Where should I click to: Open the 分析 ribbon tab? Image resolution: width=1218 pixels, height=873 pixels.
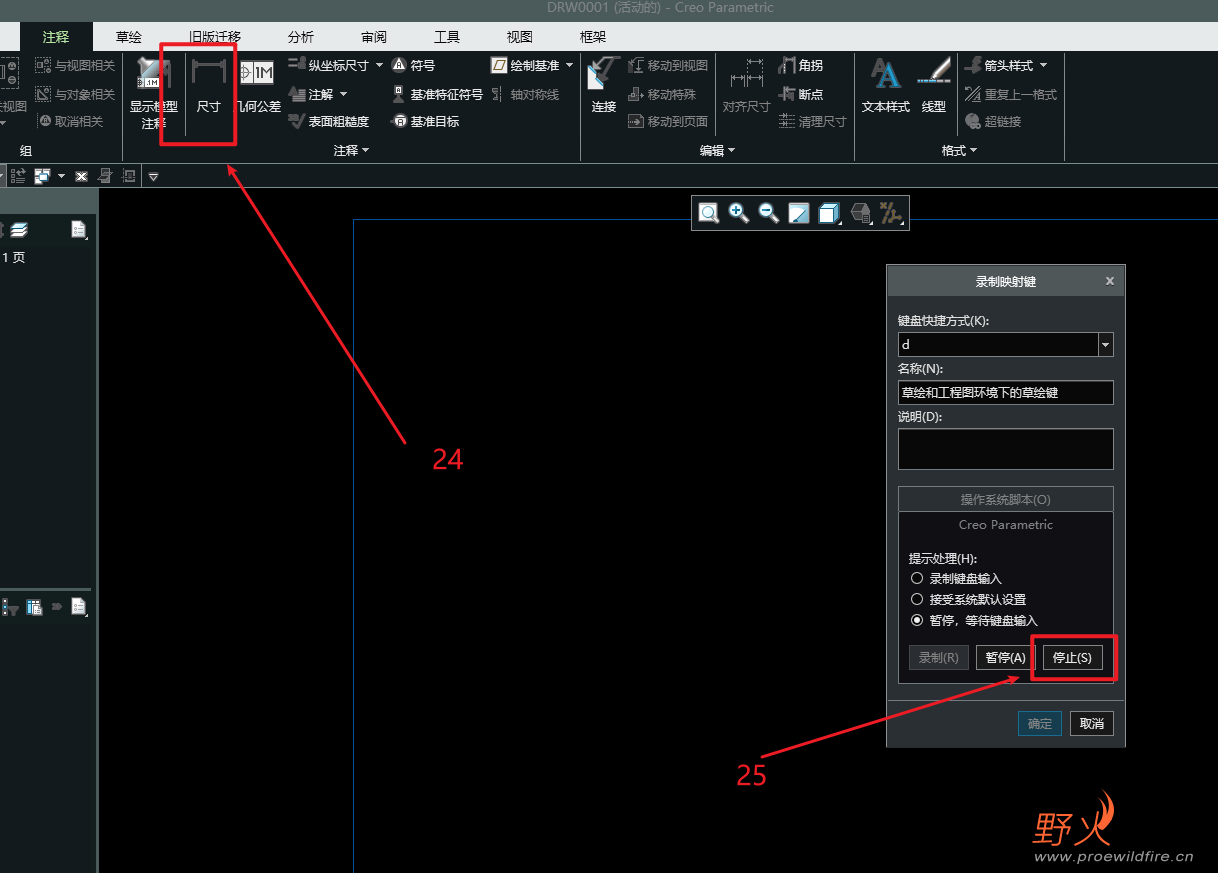(301, 37)
